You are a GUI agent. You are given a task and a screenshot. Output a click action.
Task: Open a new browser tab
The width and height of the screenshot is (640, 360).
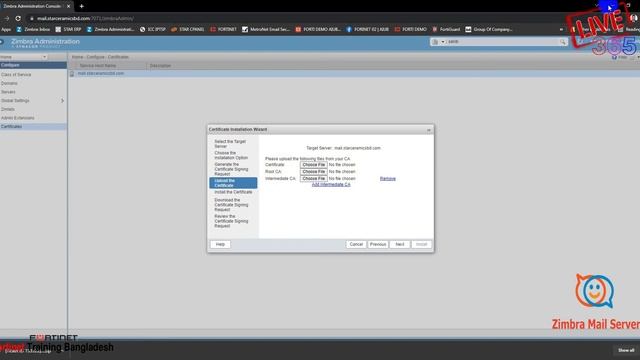tap(82, 6)
